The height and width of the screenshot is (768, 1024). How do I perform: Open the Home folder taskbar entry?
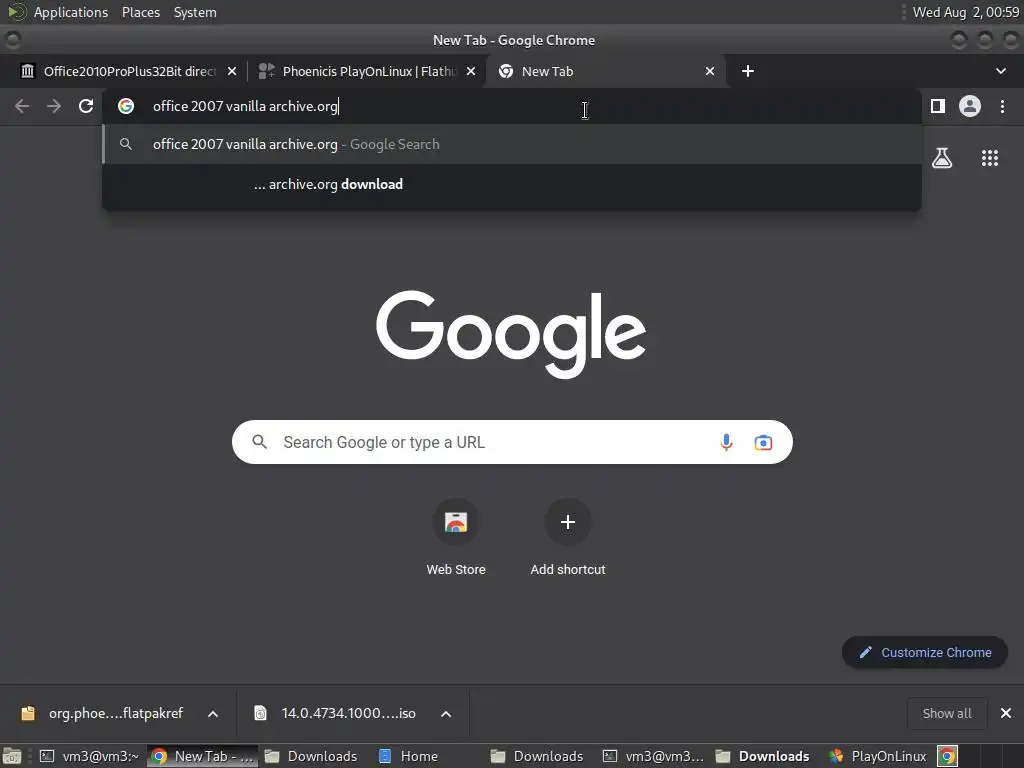click(409, 756)
